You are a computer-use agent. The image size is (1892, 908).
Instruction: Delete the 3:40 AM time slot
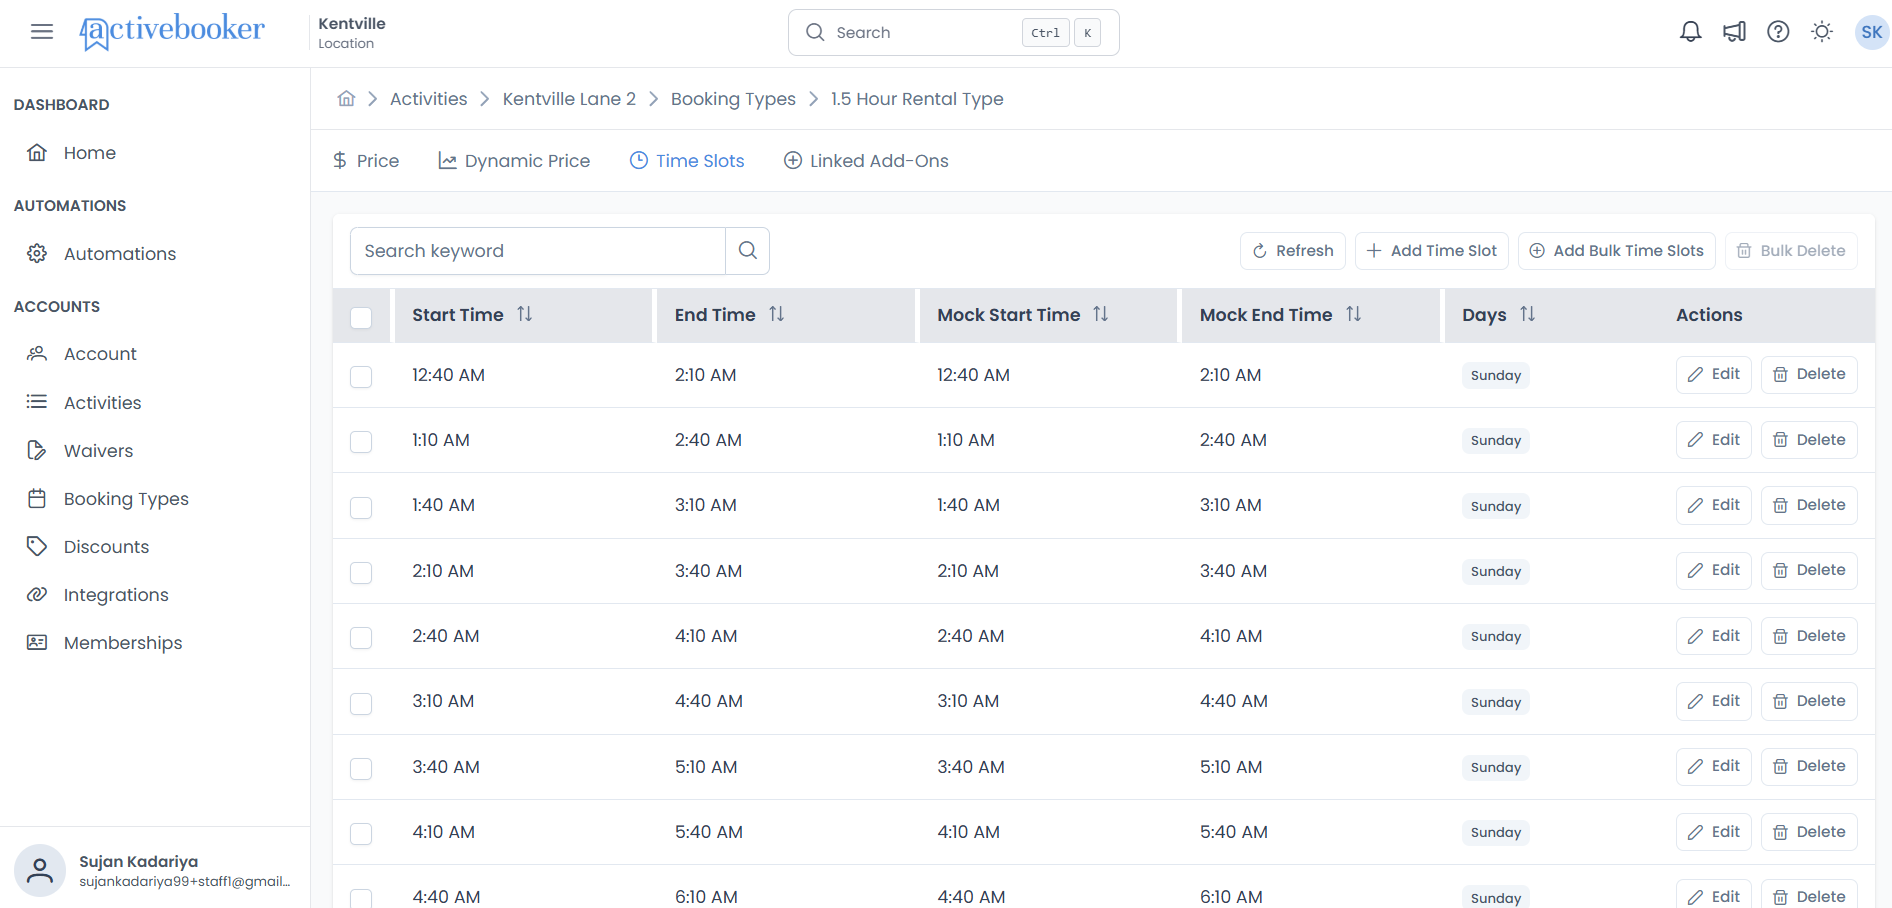[1808, 766]
